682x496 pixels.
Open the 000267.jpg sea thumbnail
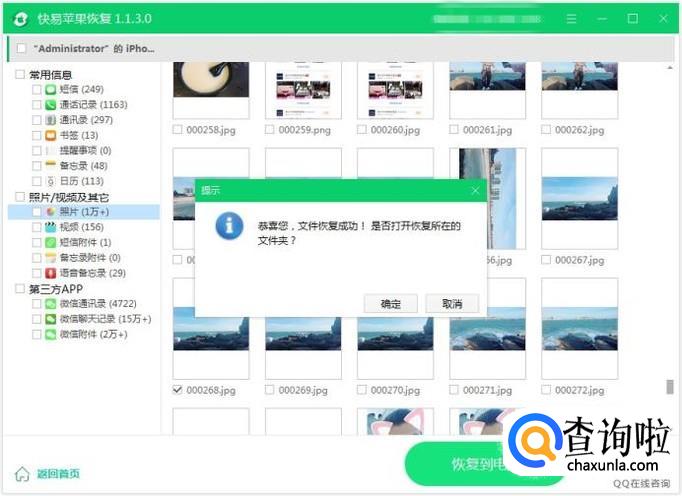tap(579, 198)
